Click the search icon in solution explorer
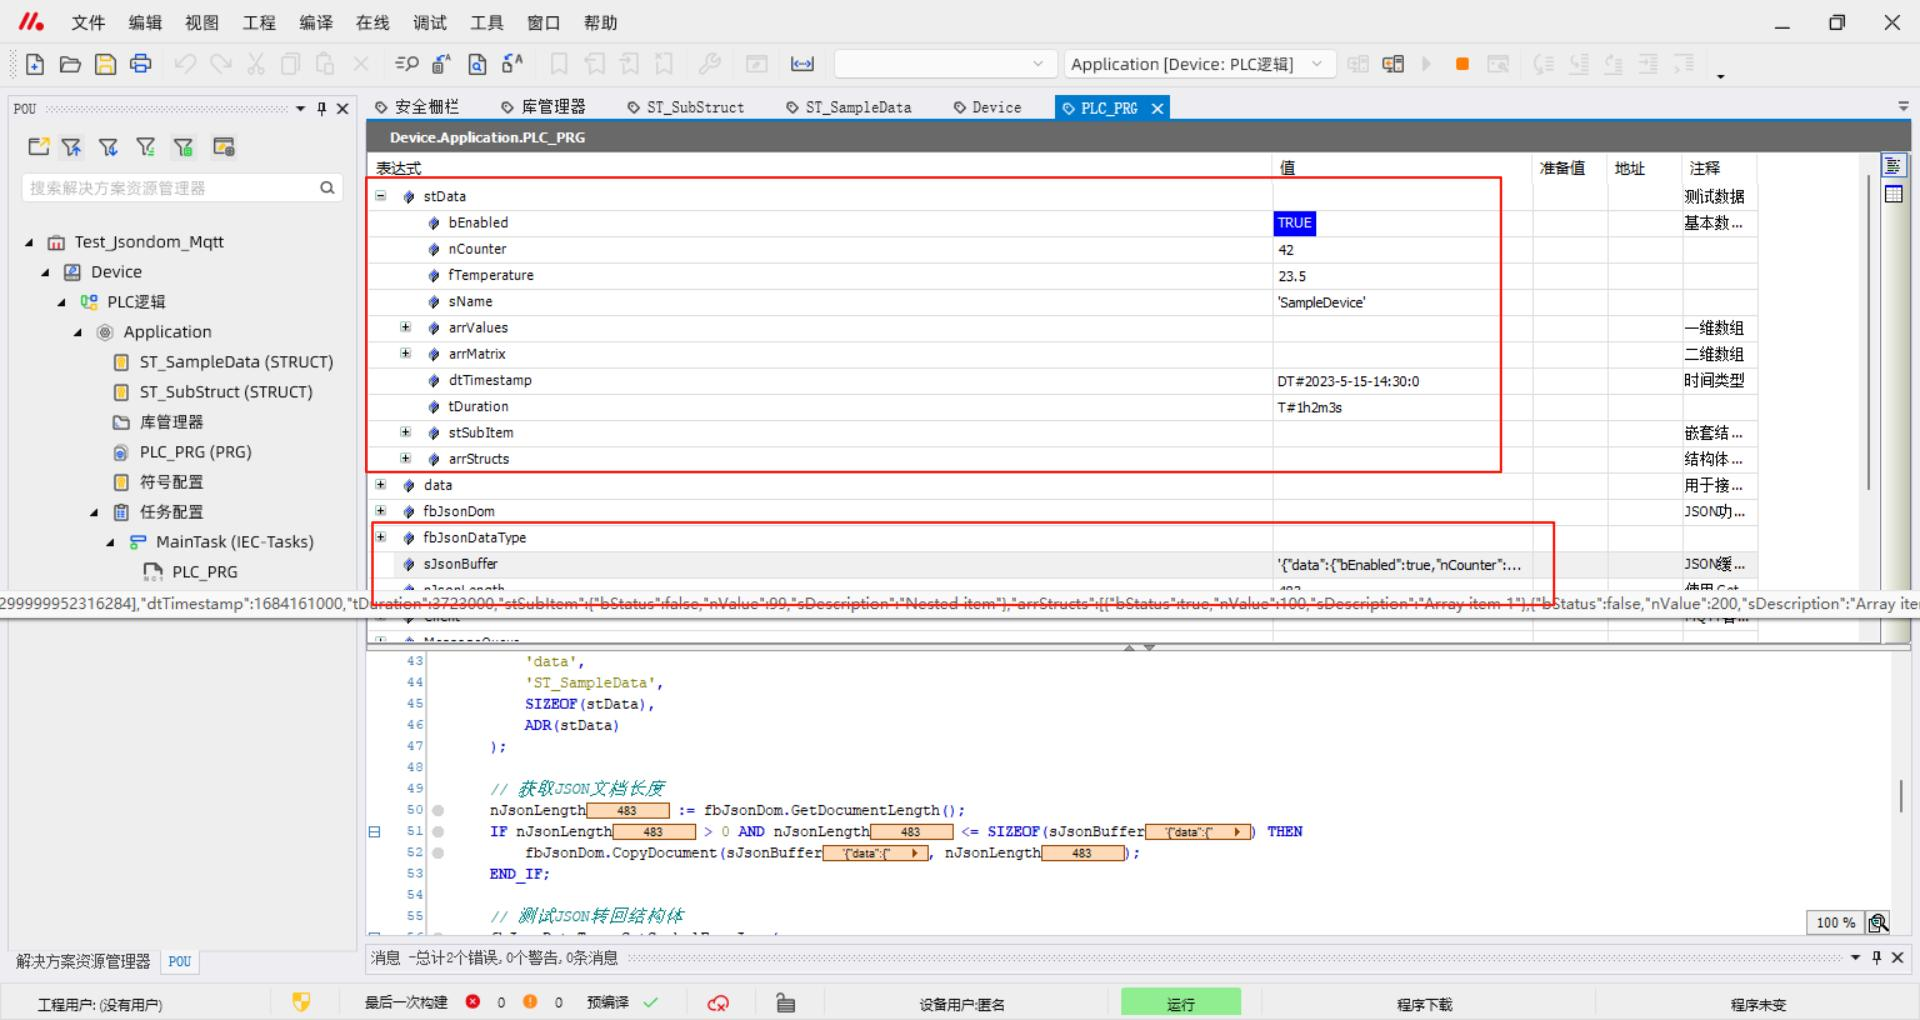Image resolution: width=1920 pixels, height=1020 pixels. point(327,188)
